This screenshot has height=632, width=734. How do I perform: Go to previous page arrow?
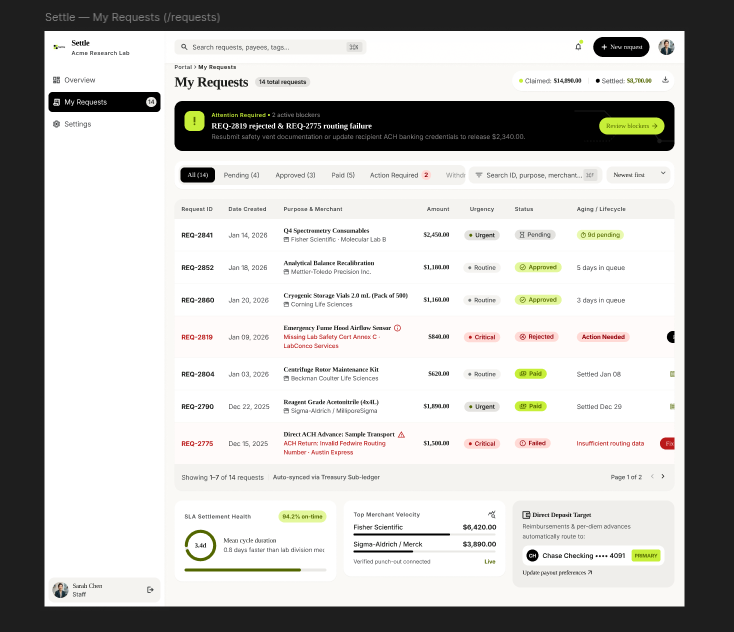pos(652,477)
